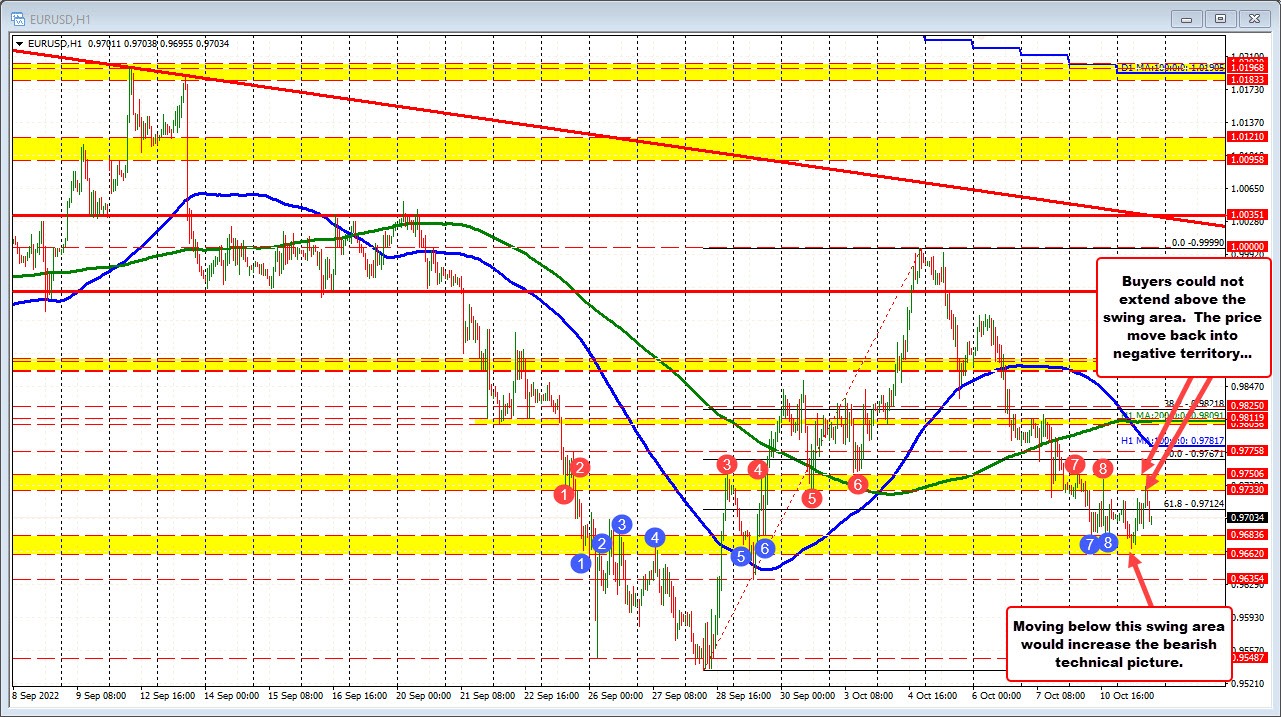
Task: Select red circle marker 6 on the chart
Action: [856, 485]
